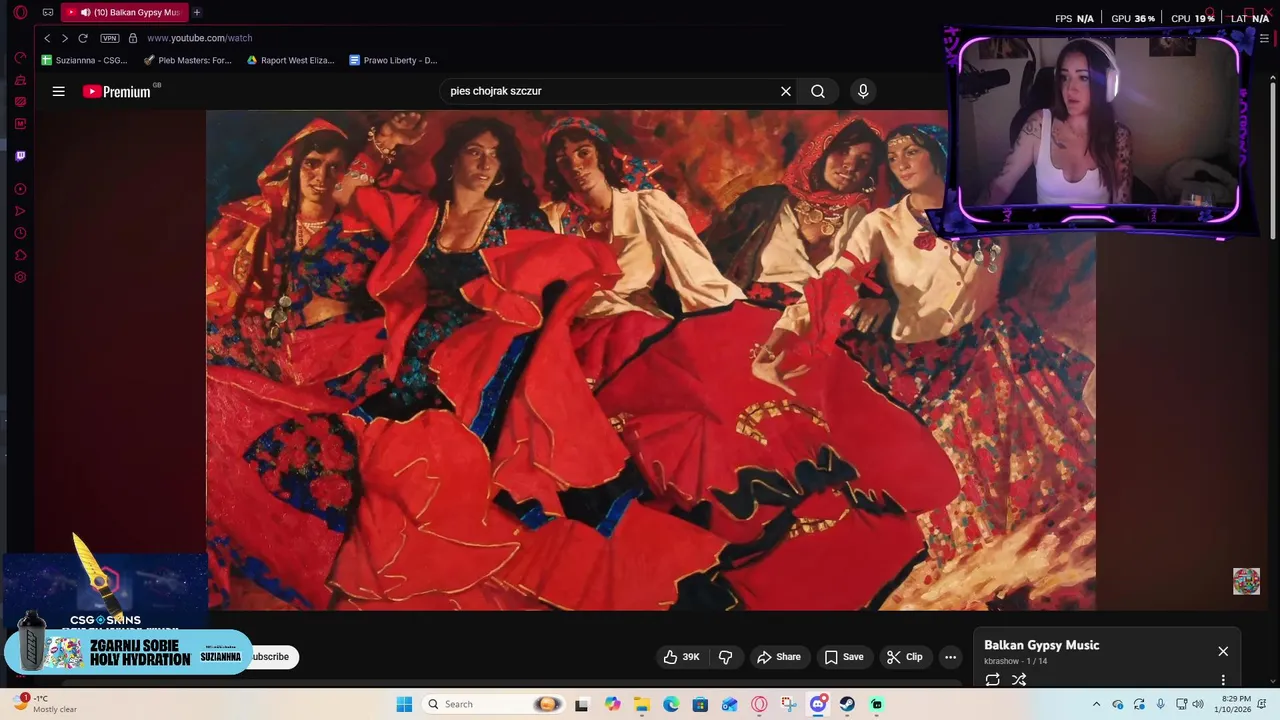Viewport: 1280px width, 720px height.
Task: Close the Balkan Gypsy Music playlist panel
Action: tap(1223, 651)
